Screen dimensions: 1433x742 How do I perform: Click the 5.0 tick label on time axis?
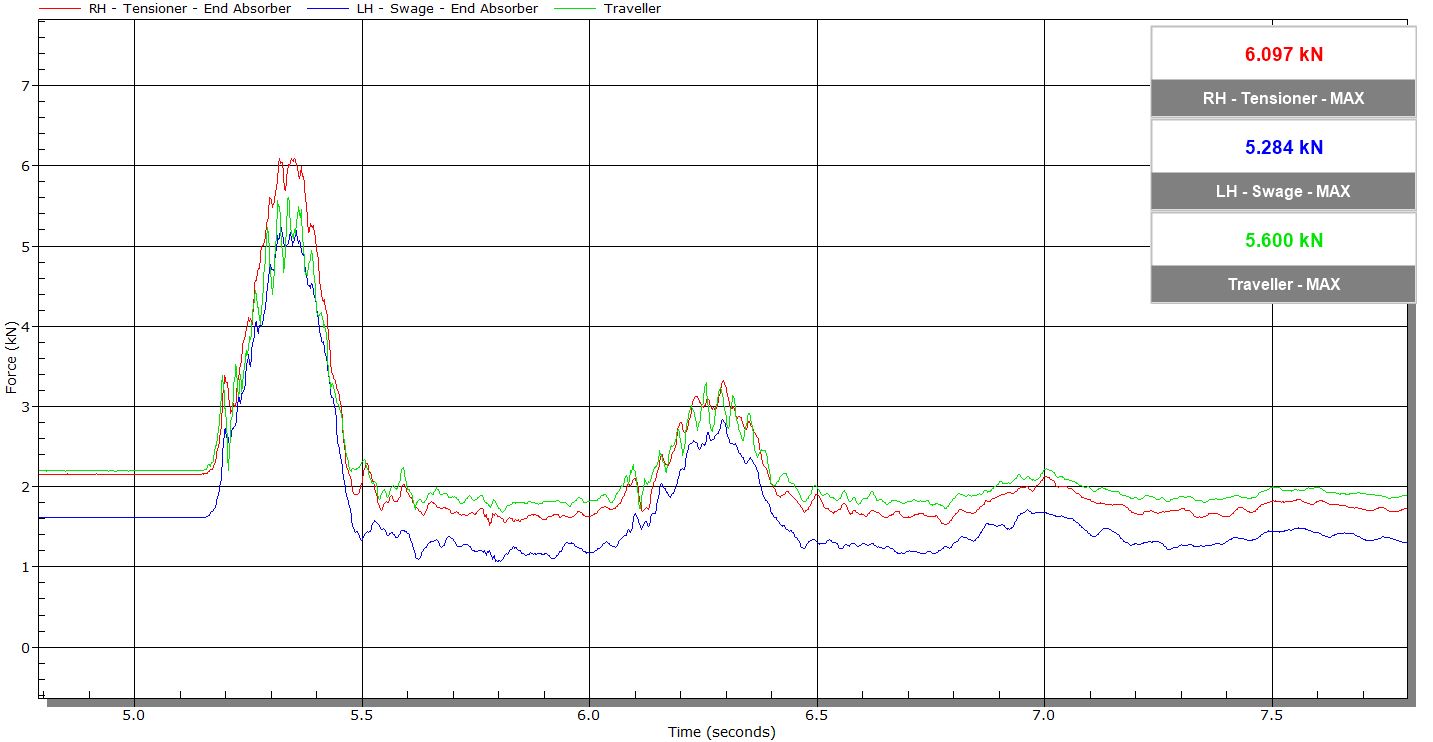[134, 715]
